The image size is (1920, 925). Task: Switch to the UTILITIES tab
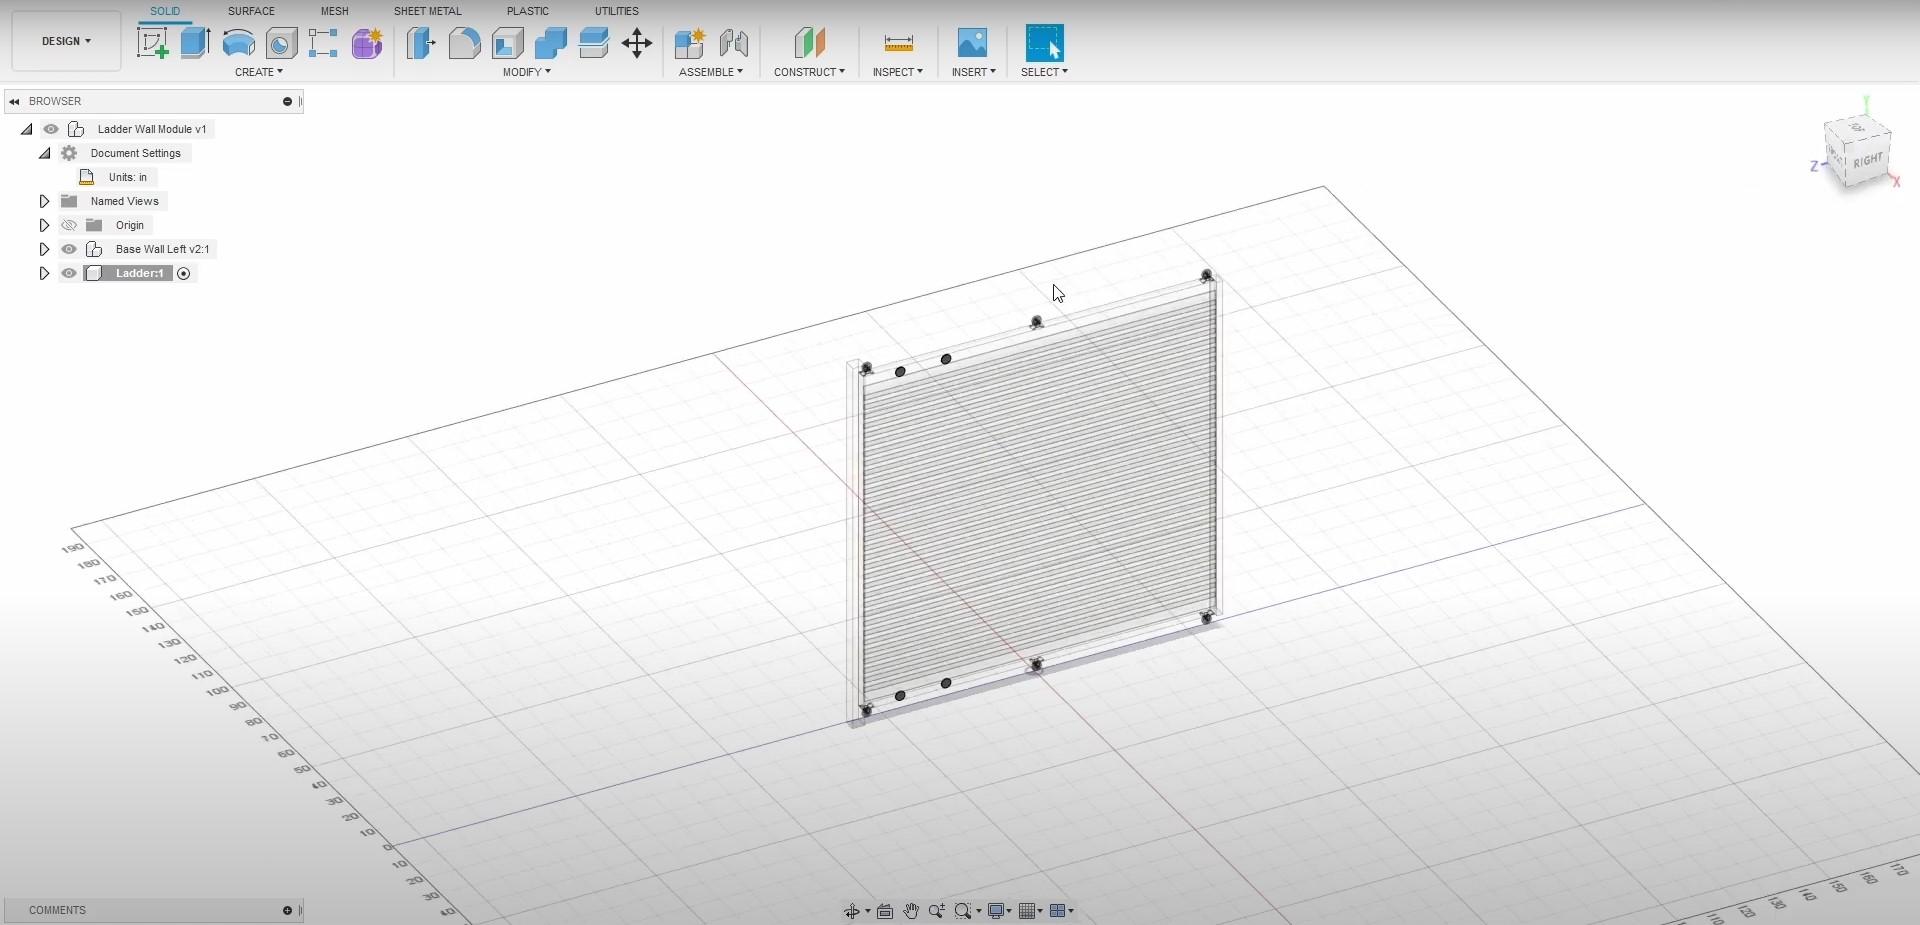(617, 11)
